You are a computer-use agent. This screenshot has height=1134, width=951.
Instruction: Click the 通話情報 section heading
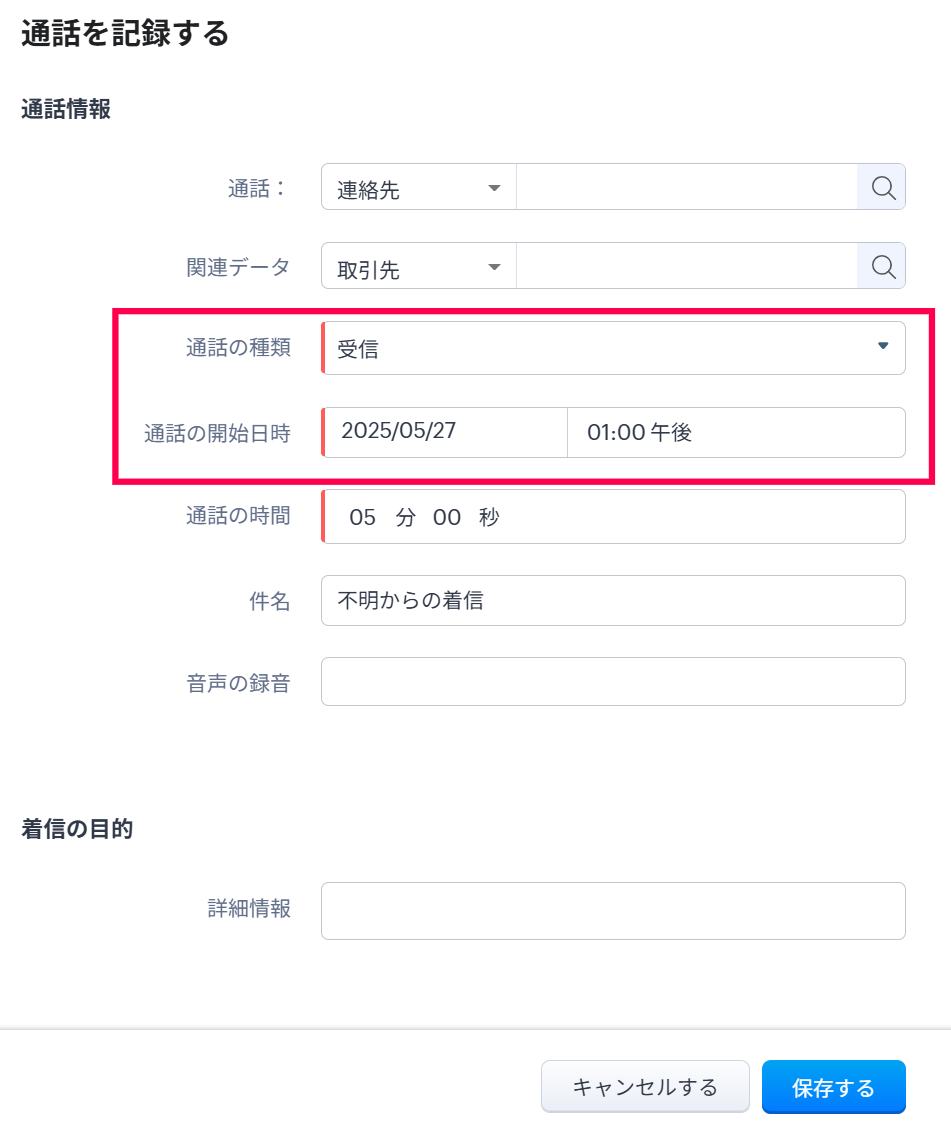point(66,109)
